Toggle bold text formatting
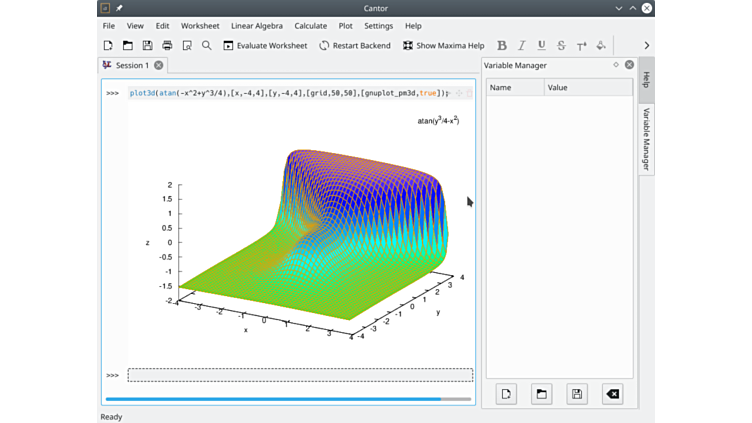752x423 pixels. (x=502, y=45)
